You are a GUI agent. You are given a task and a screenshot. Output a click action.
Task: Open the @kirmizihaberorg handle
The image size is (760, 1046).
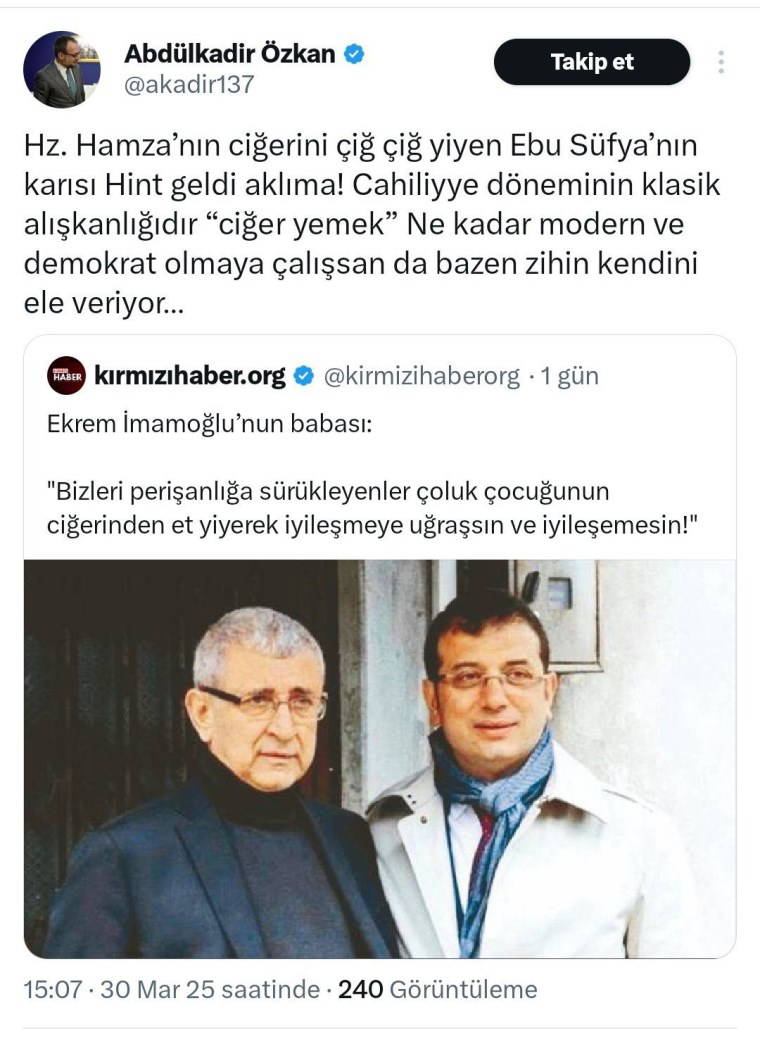[x=422, y=376]
